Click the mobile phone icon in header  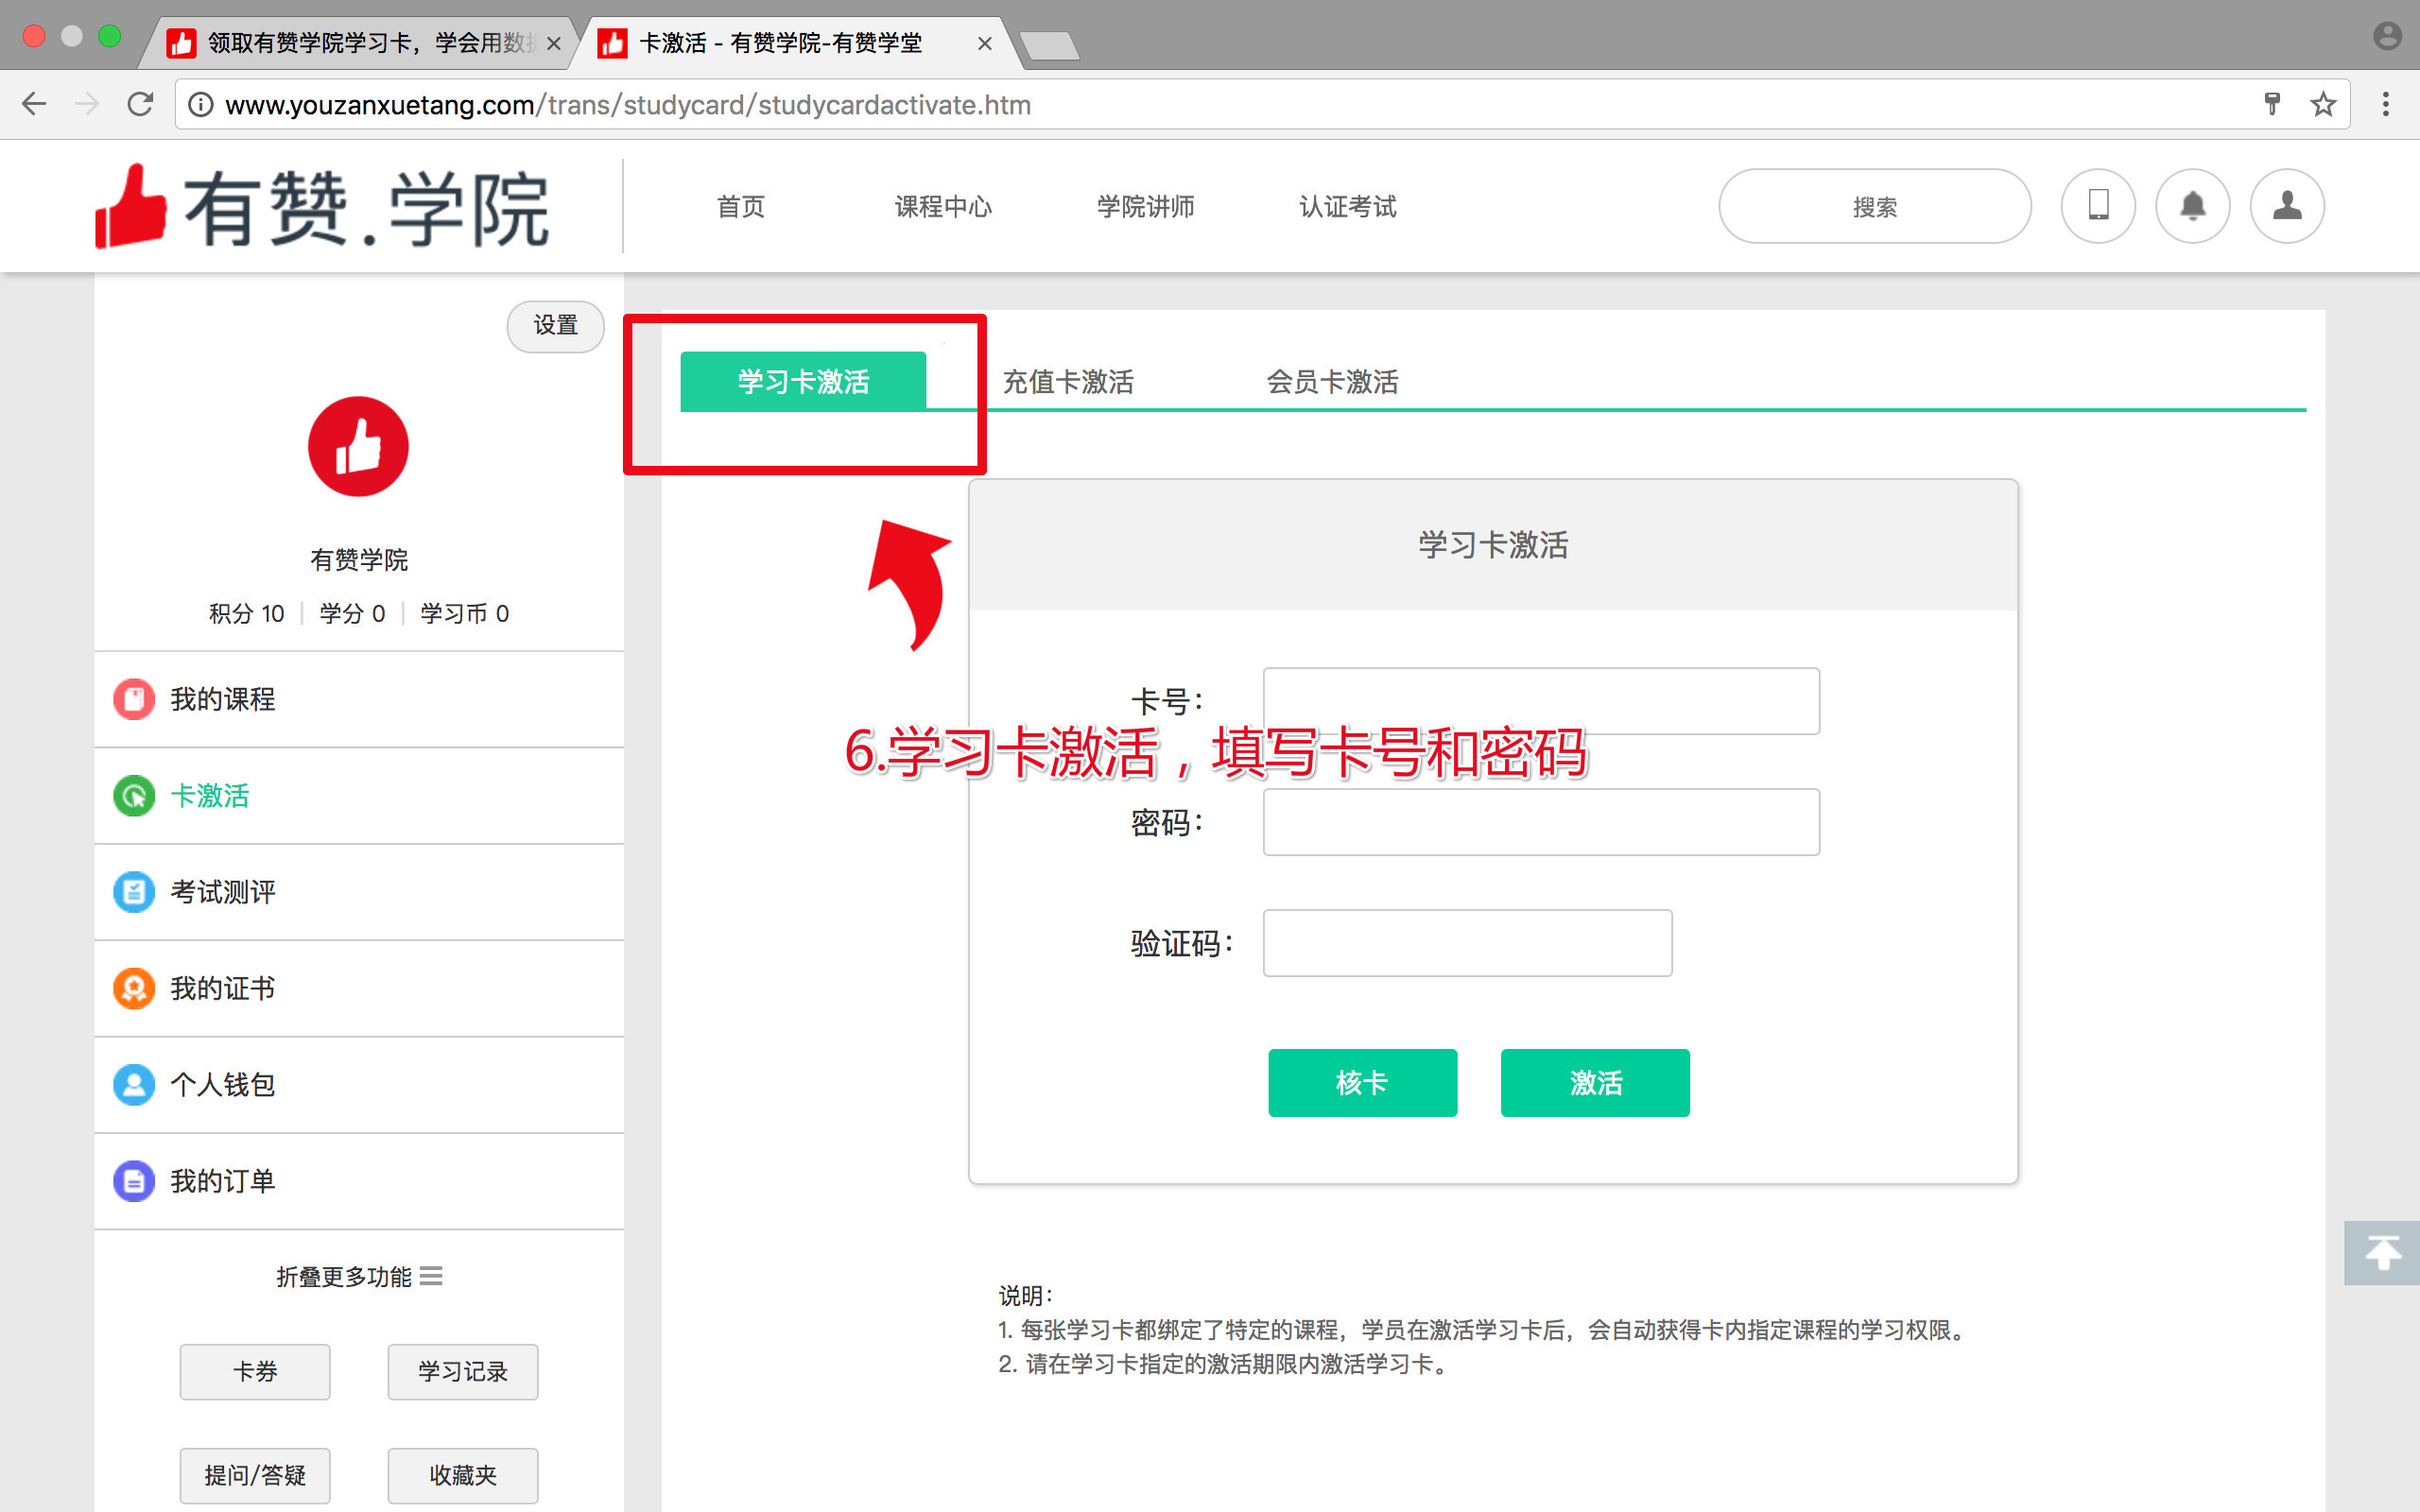point(2098,206)
